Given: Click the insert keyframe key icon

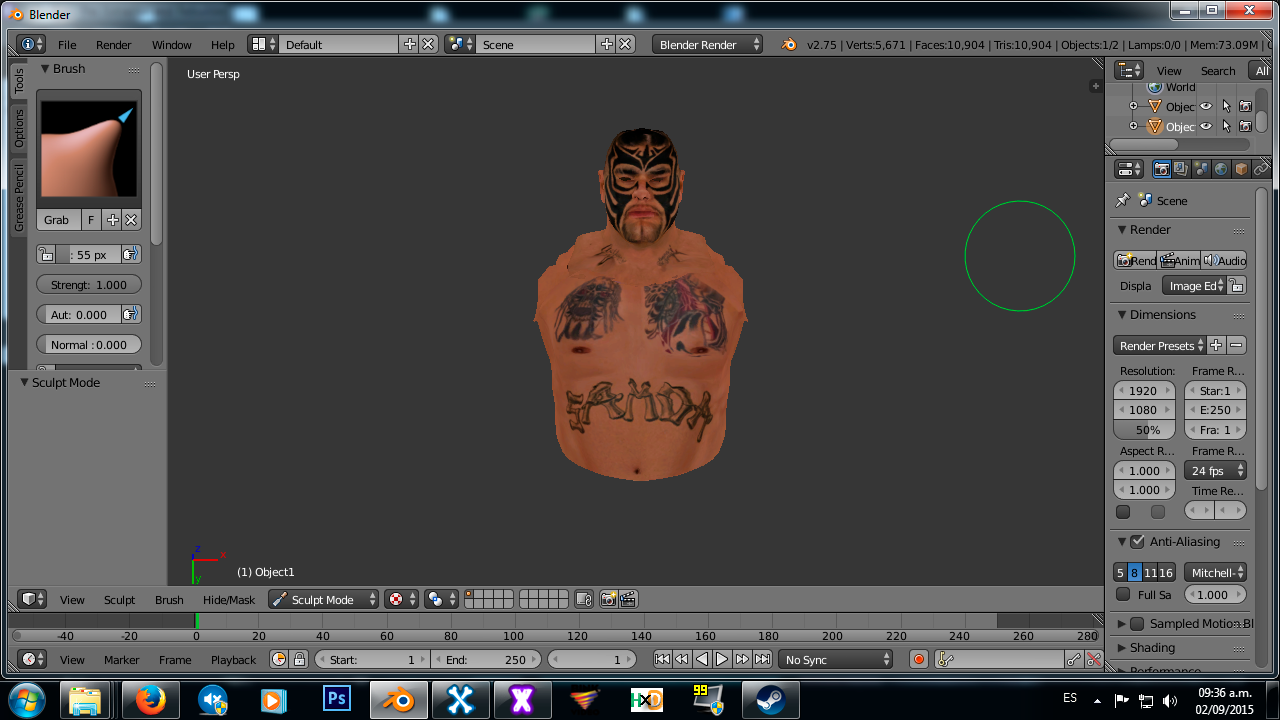Looking at the screenshot, I should coord(1073,659).
